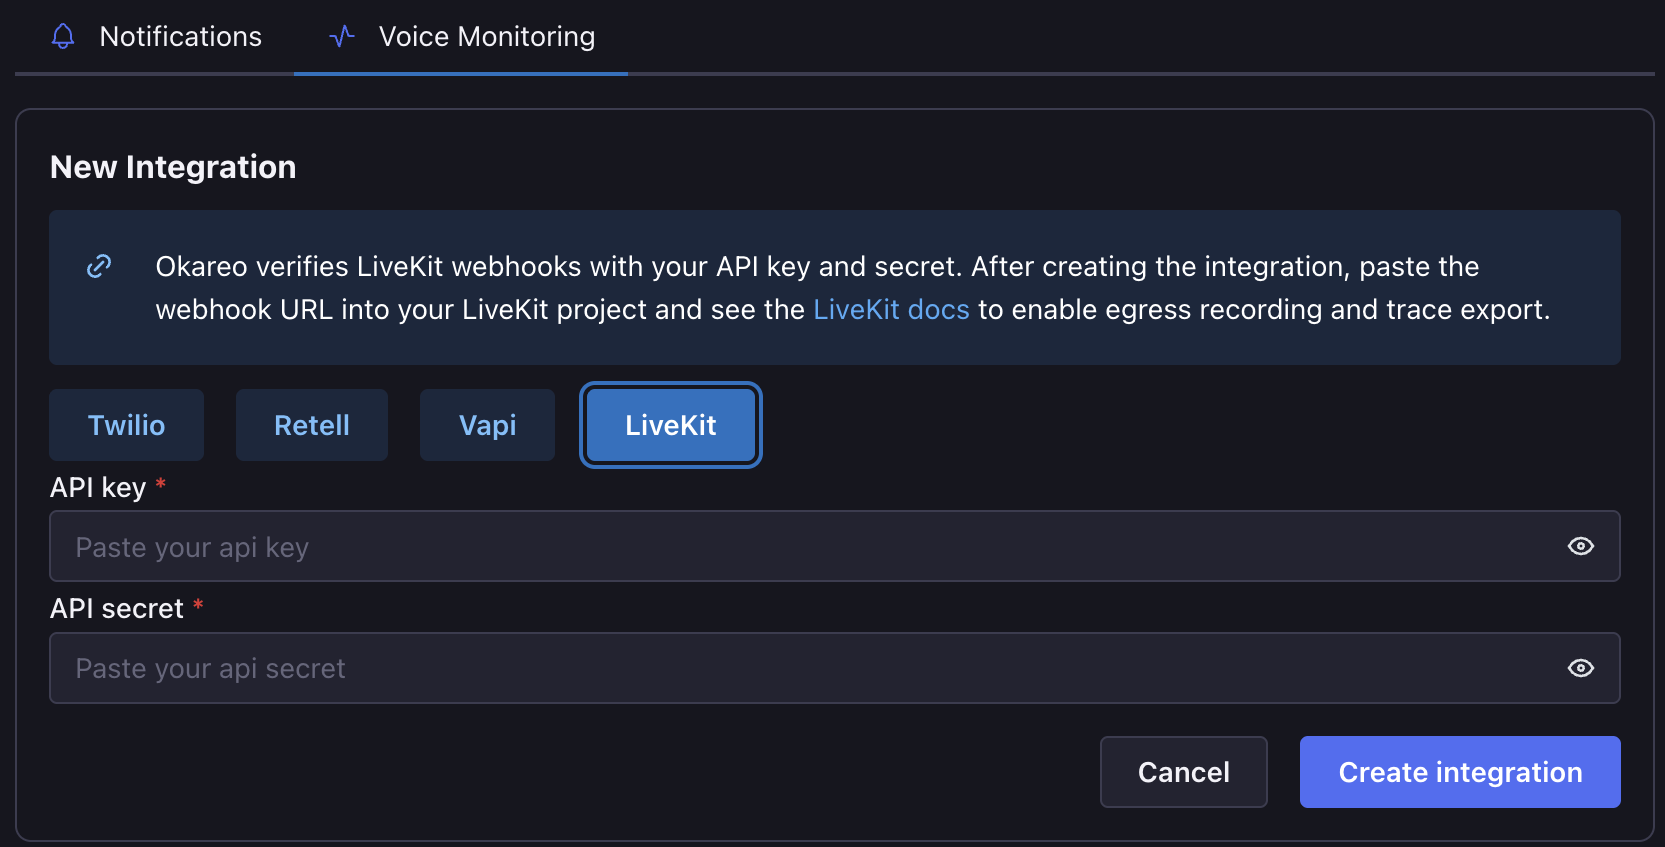Focus the API secret input field
Screen dimensions: 1665x847
pyautogui.click(x=835, y=668)
